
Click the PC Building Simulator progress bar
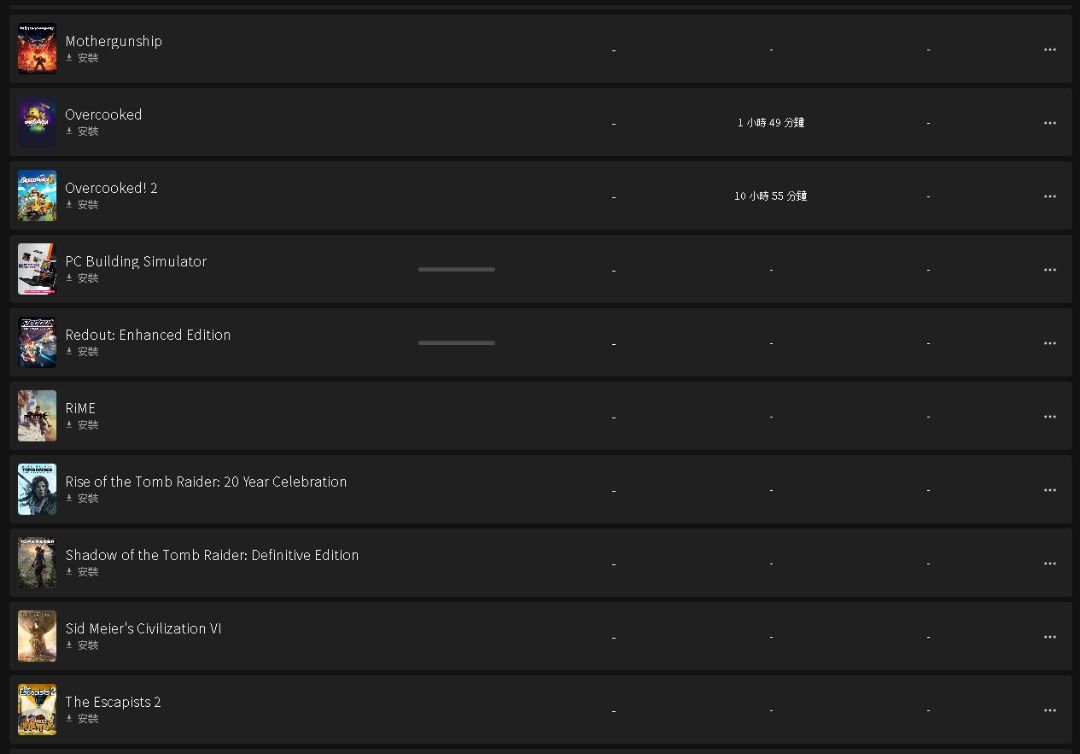456,269
